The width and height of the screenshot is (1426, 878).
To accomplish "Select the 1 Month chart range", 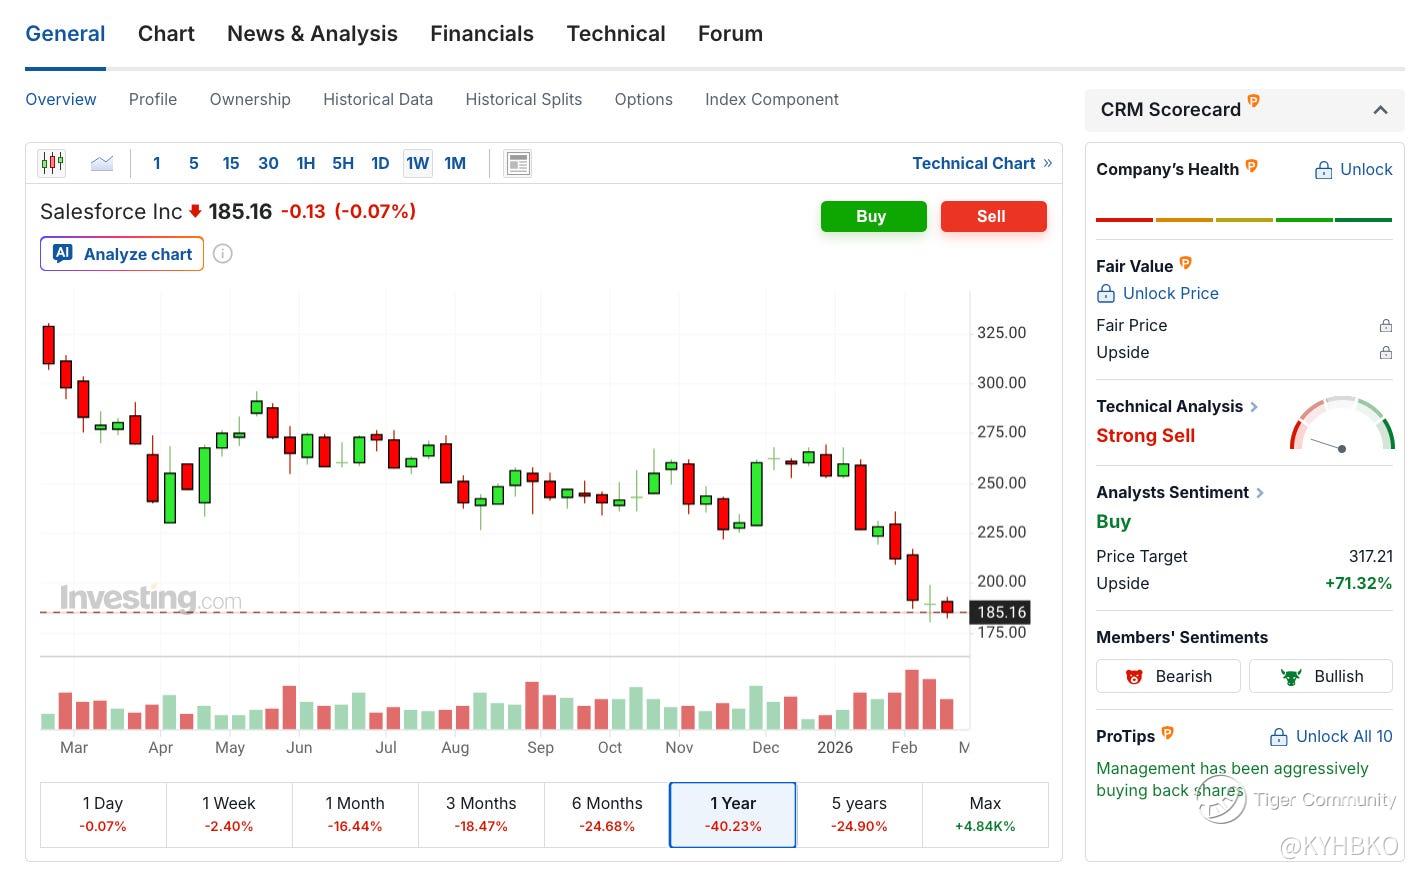I will [355, 815].
